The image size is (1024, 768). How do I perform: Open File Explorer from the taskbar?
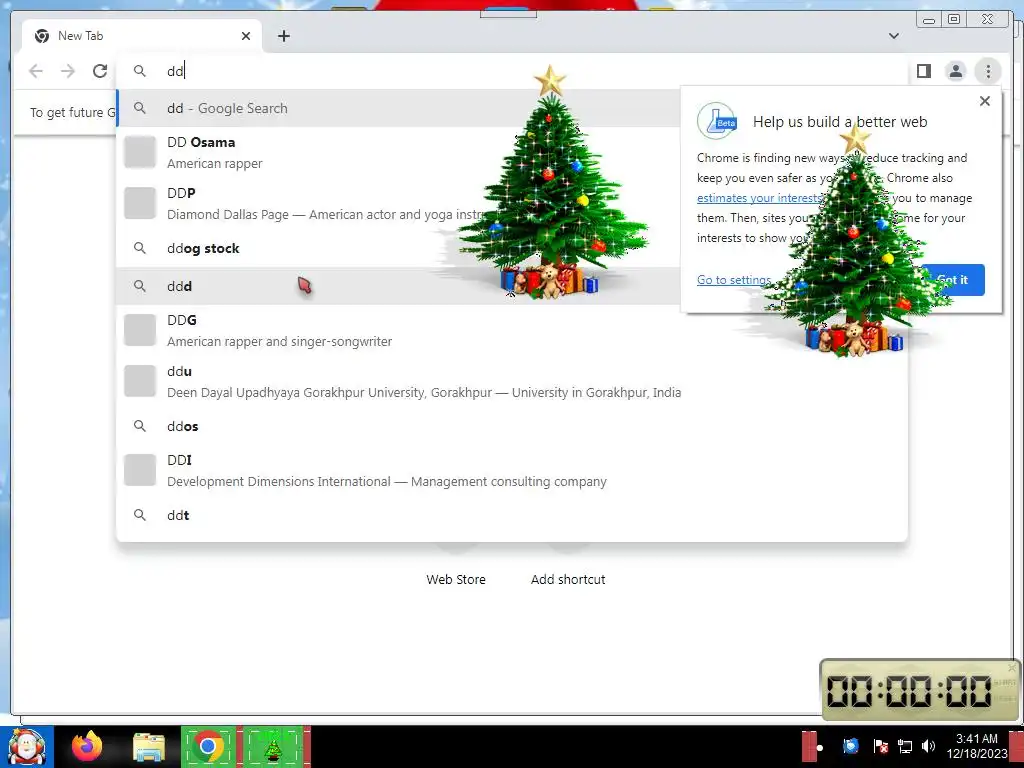click(149, 747)
